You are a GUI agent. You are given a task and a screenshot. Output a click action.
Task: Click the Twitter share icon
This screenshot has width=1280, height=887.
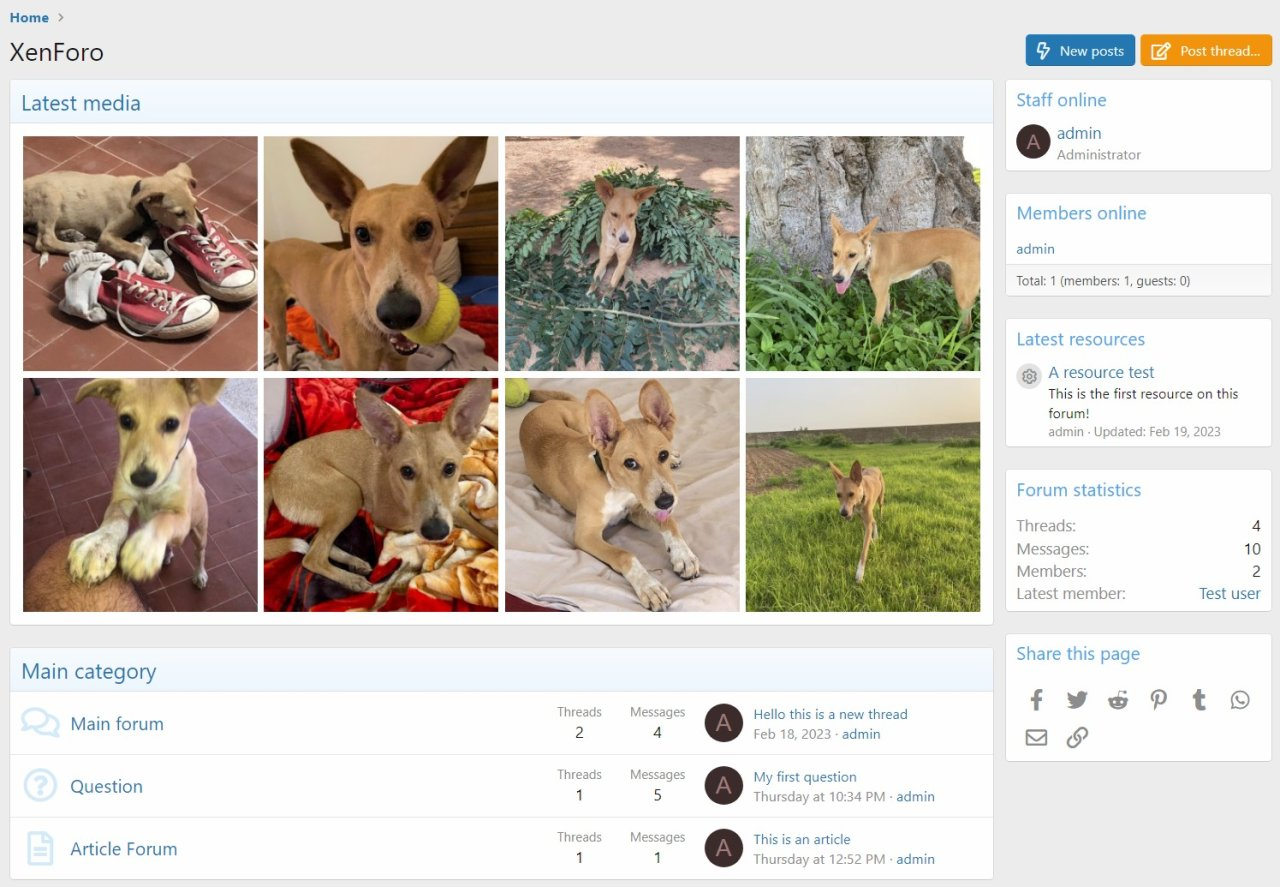point(1077,700)
